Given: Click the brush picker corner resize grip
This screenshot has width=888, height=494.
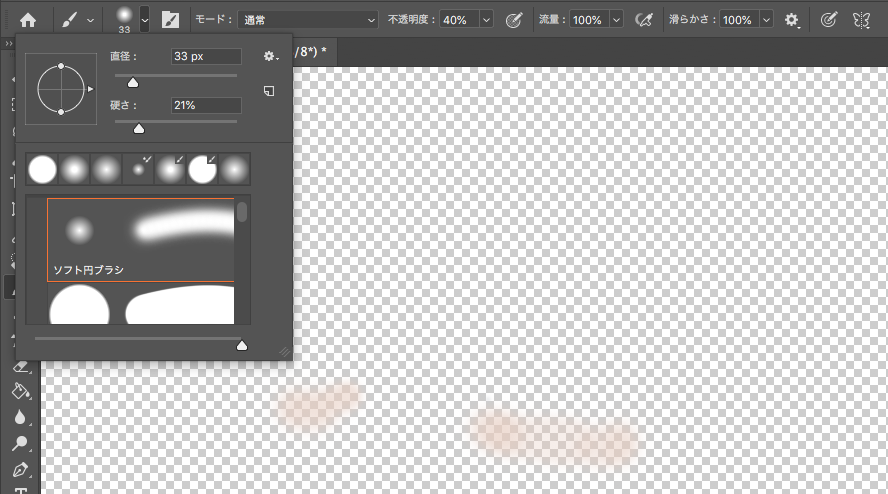Looking at the screenshot, I should coord(285,352).
